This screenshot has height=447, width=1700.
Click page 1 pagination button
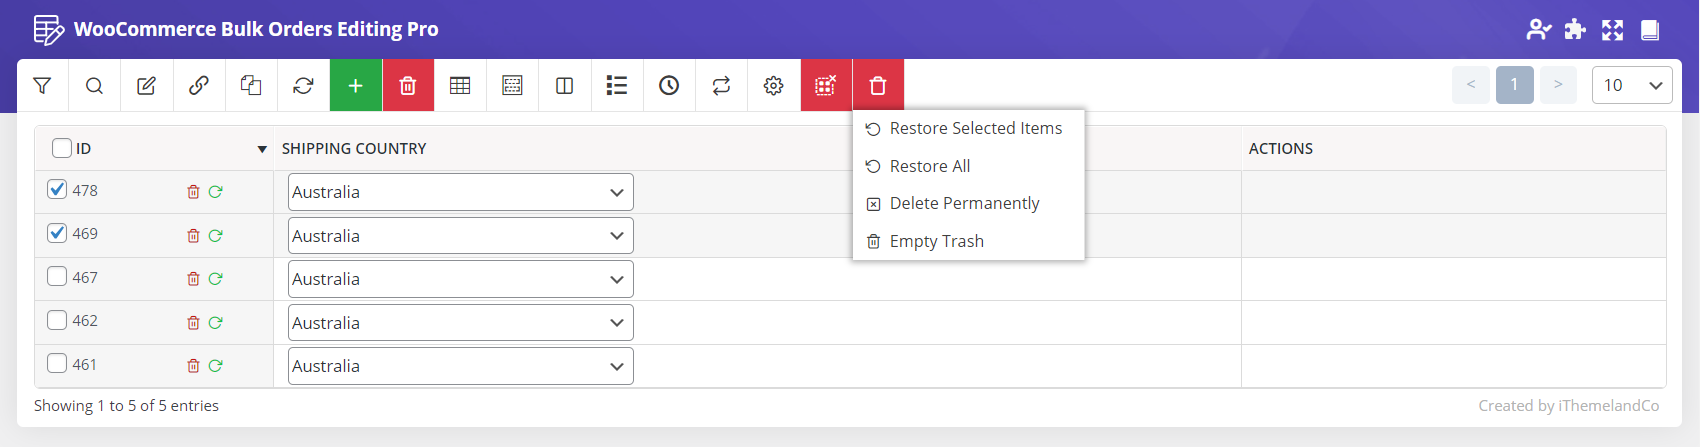1514,85
